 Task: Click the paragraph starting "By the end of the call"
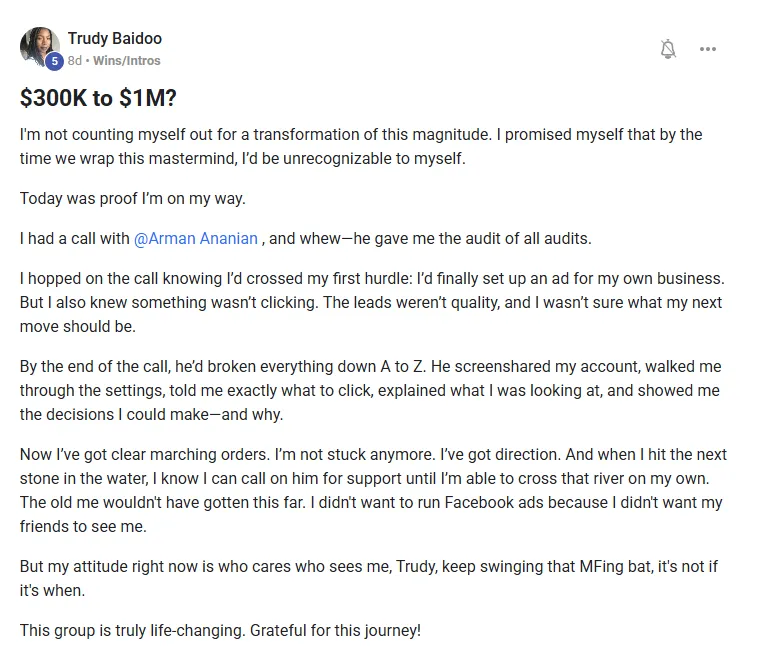tap(370, 390)
